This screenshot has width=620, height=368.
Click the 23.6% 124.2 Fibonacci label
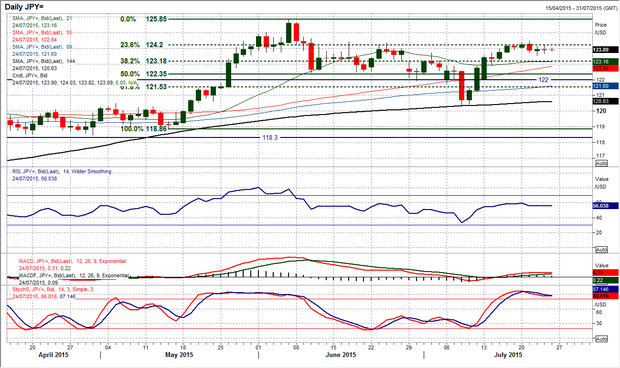[141, 45]
